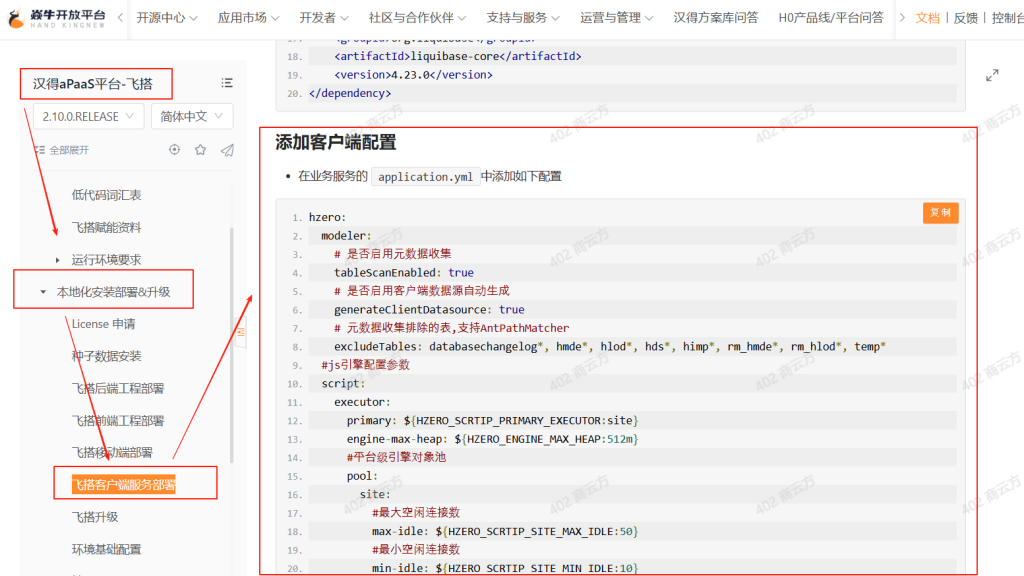The width and height of the screenshot is (1024, 576).
Task: Click the locate current page target icon
Action: 174,150
